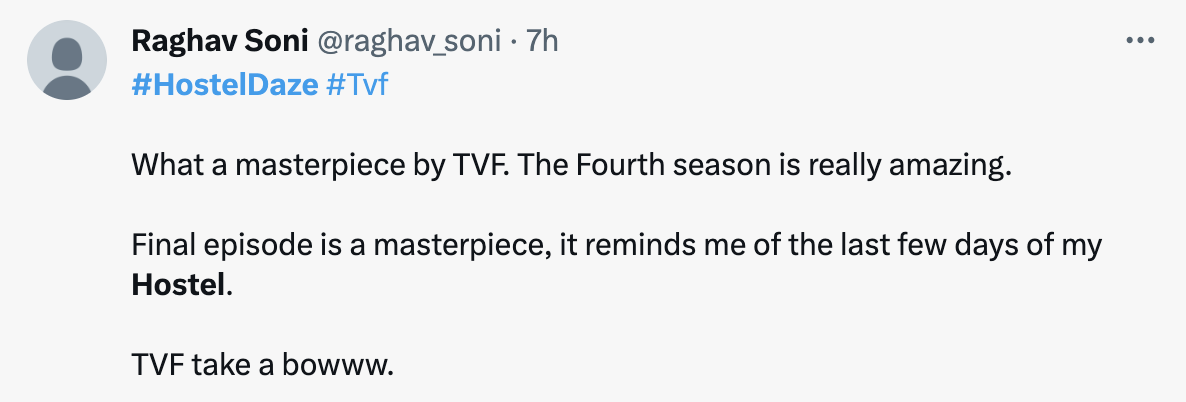This screenshot has width=1186, height=402.
Task: Click the "Final episode is a masterpiece" phrase
Action: 340,245
